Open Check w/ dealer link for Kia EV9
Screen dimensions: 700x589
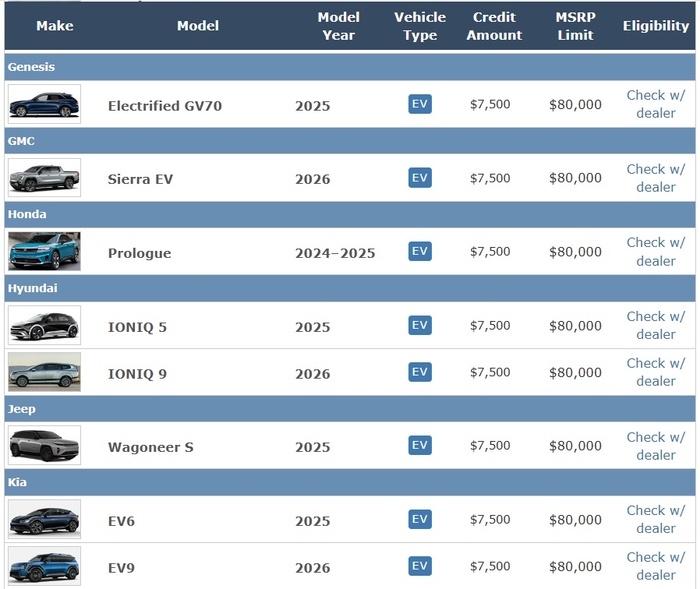click(655, 566)
